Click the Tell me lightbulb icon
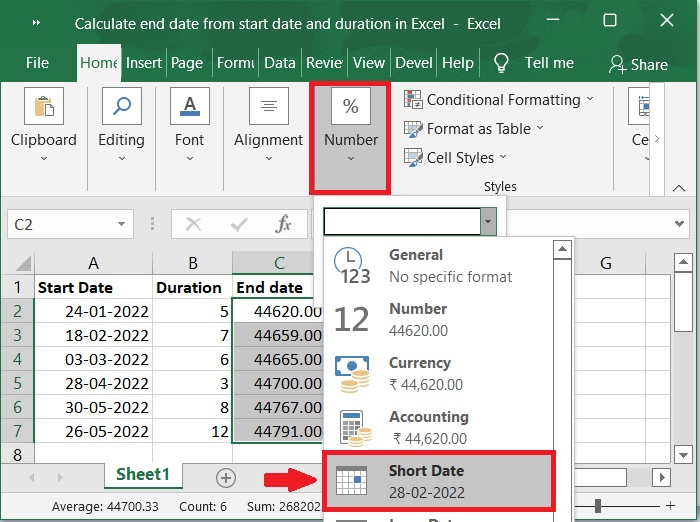 [502, 63]
